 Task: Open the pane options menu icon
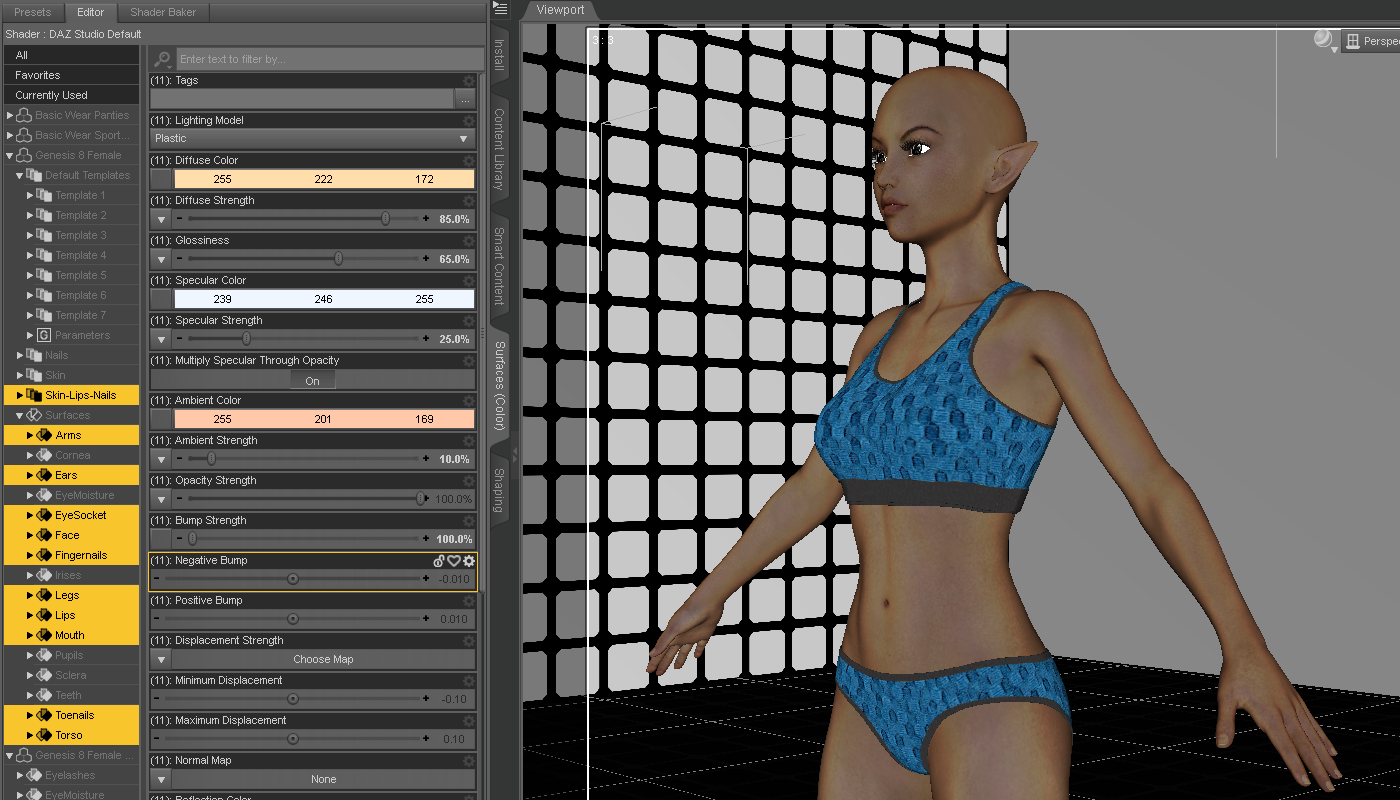[x=501, y=9]
